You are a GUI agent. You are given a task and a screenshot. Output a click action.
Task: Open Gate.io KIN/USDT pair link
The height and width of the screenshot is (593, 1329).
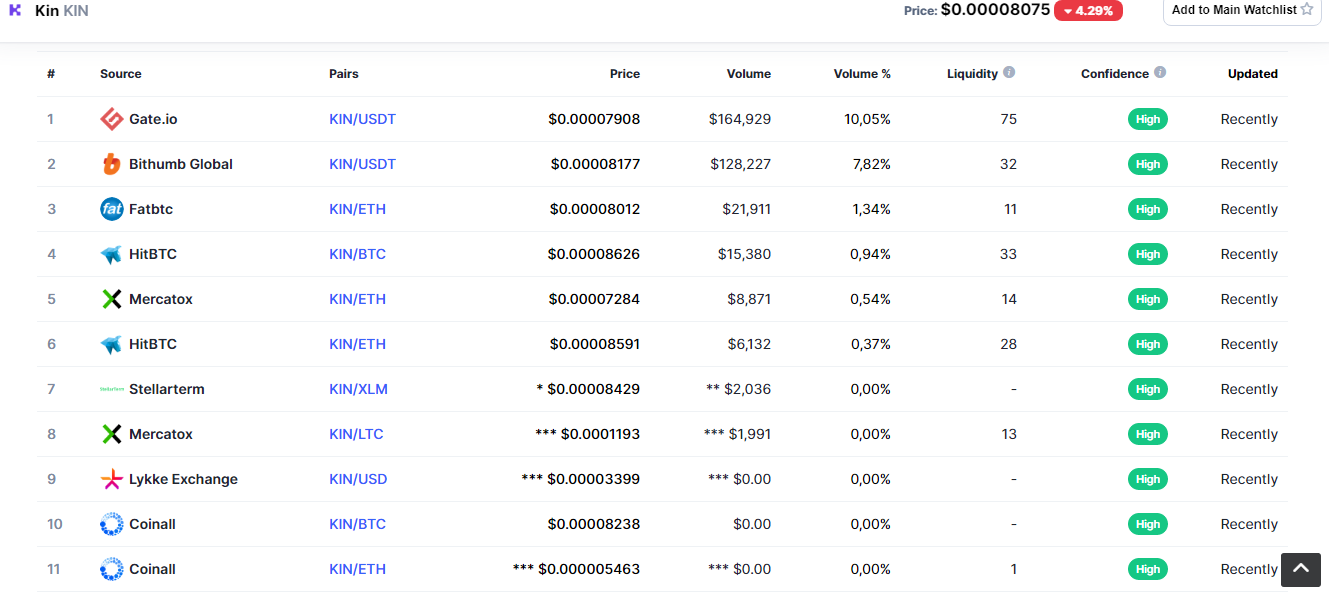(x=363, y=119)
